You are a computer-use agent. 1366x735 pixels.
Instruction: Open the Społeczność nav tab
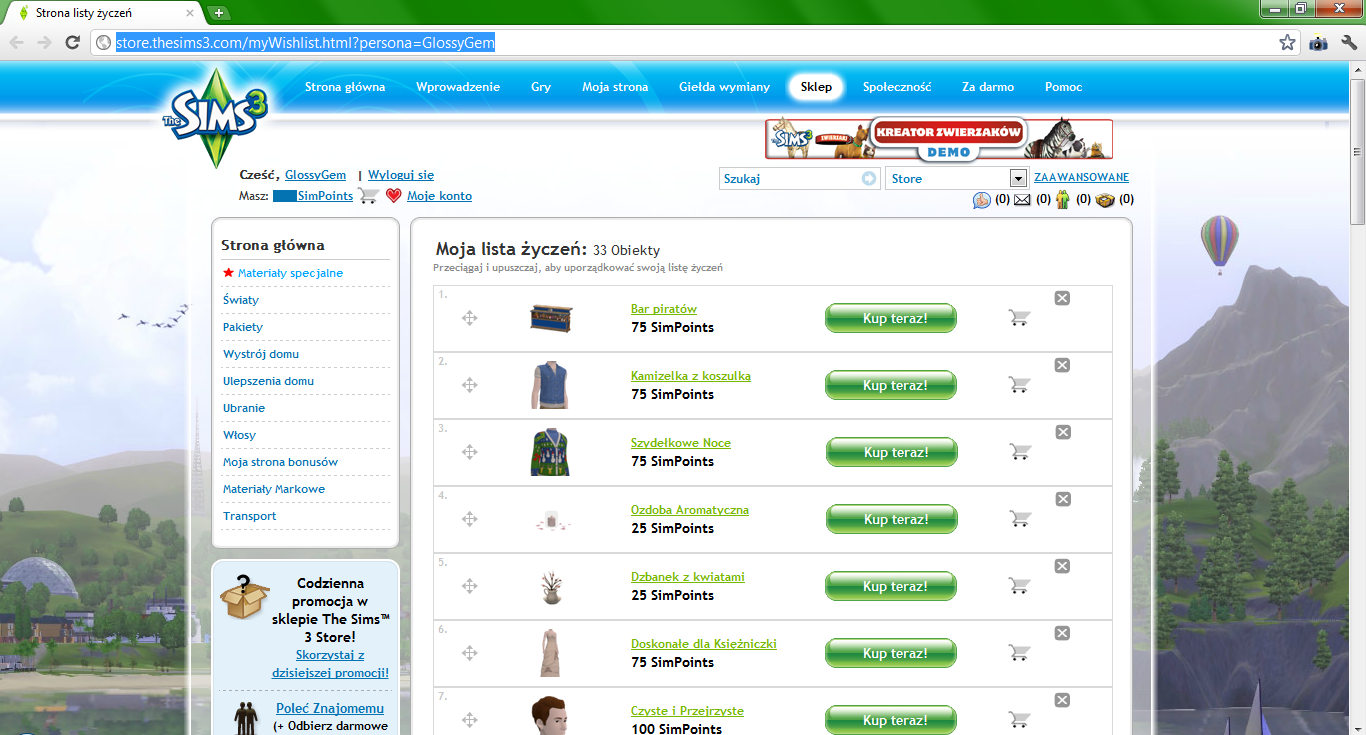897,87
